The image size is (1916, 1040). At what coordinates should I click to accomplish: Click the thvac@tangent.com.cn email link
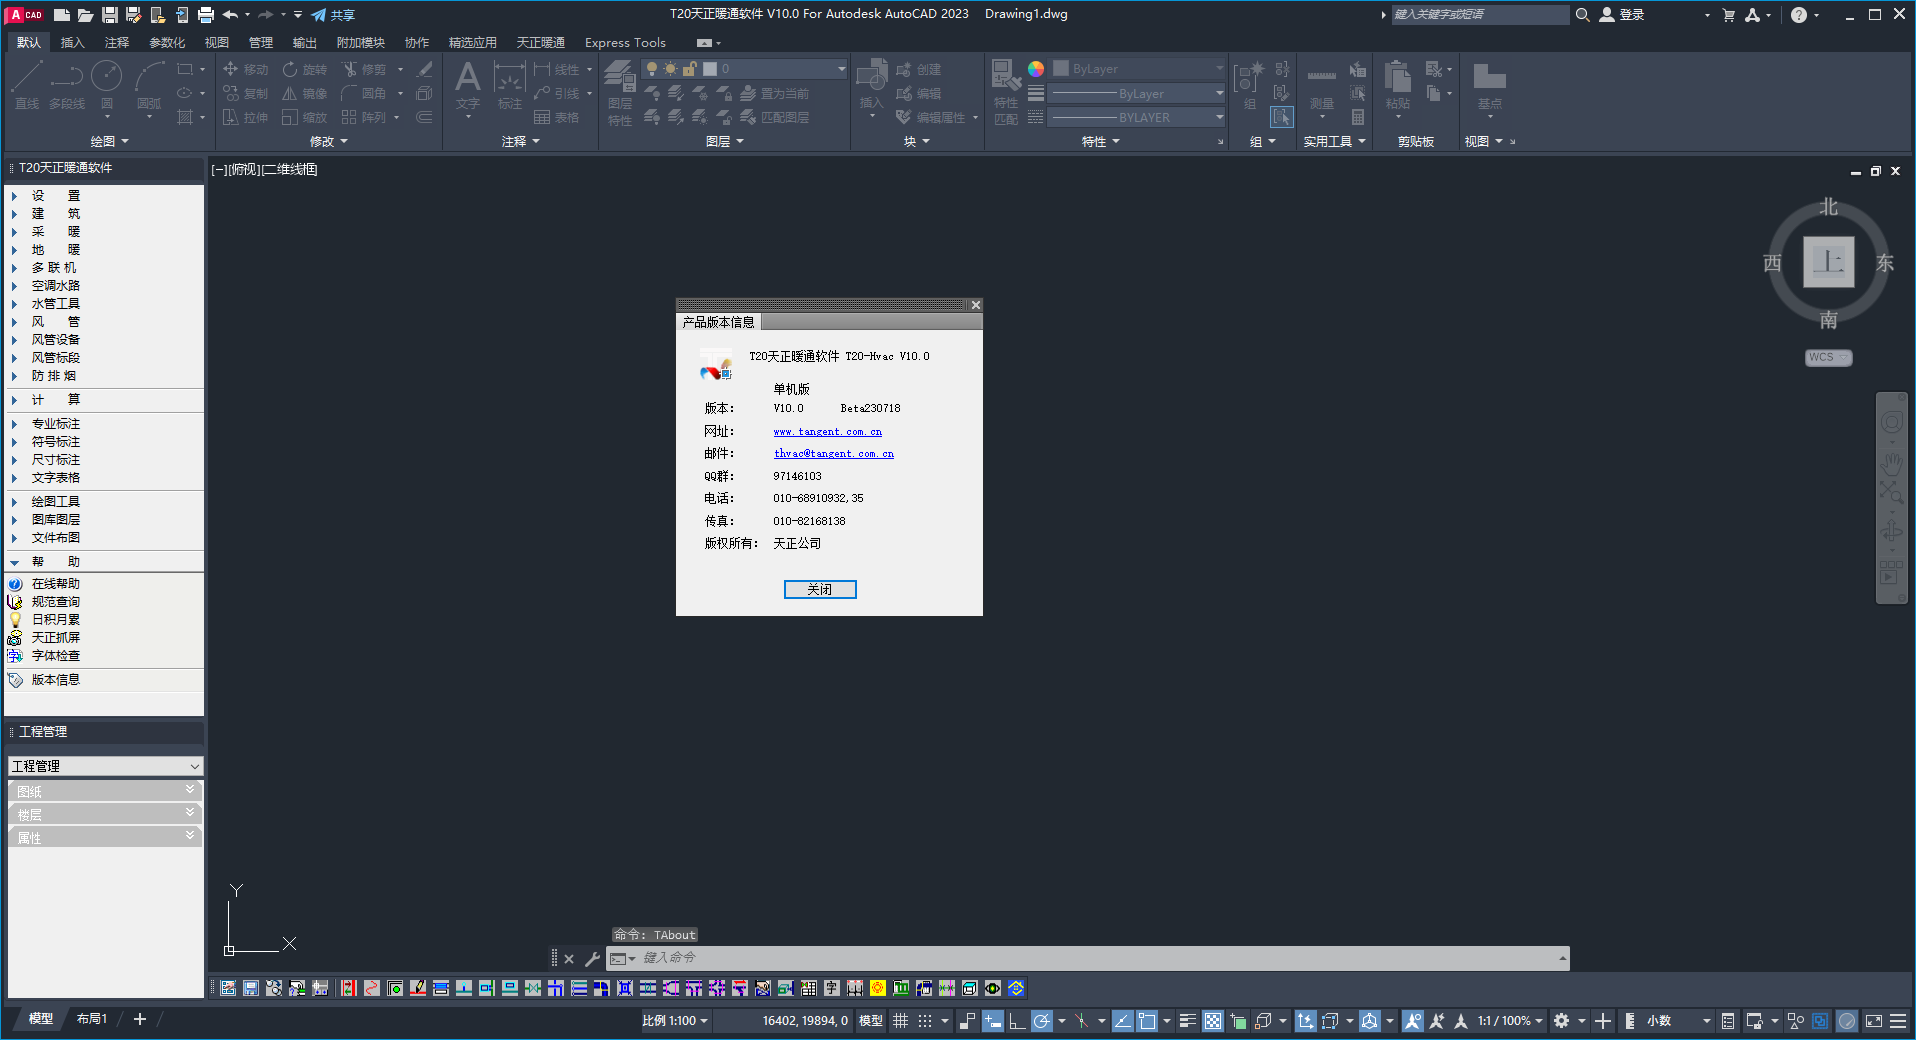(833, 454)
